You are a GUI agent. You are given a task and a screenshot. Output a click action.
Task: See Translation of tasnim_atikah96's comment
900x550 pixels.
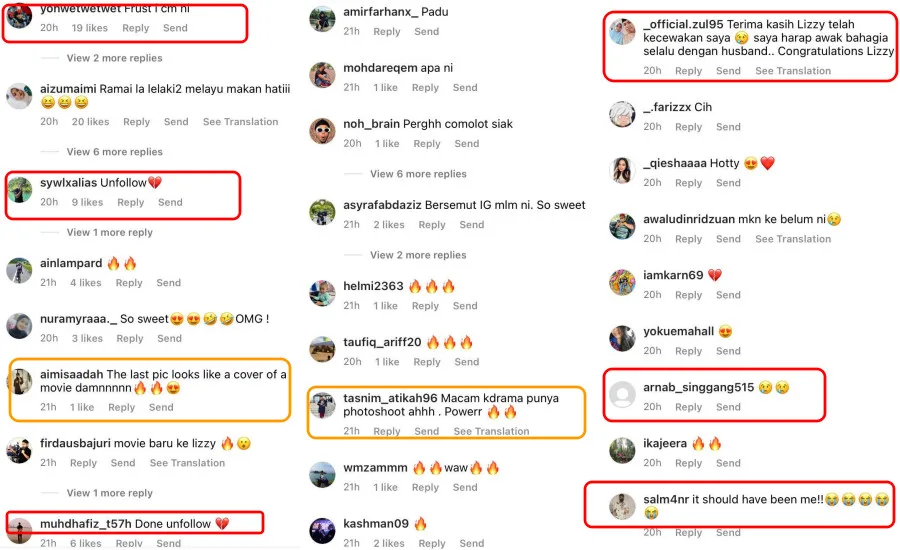pos(491,431)
